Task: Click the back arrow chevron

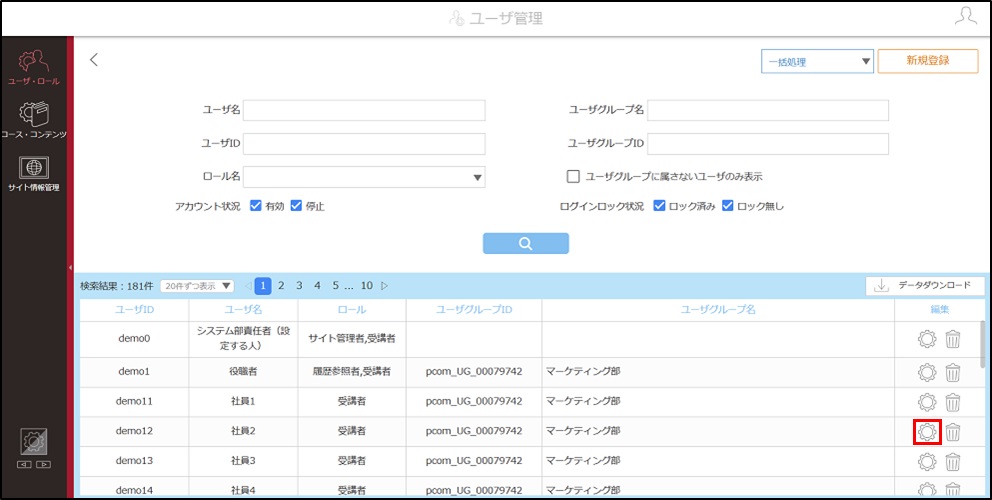Action: (94, 60)
